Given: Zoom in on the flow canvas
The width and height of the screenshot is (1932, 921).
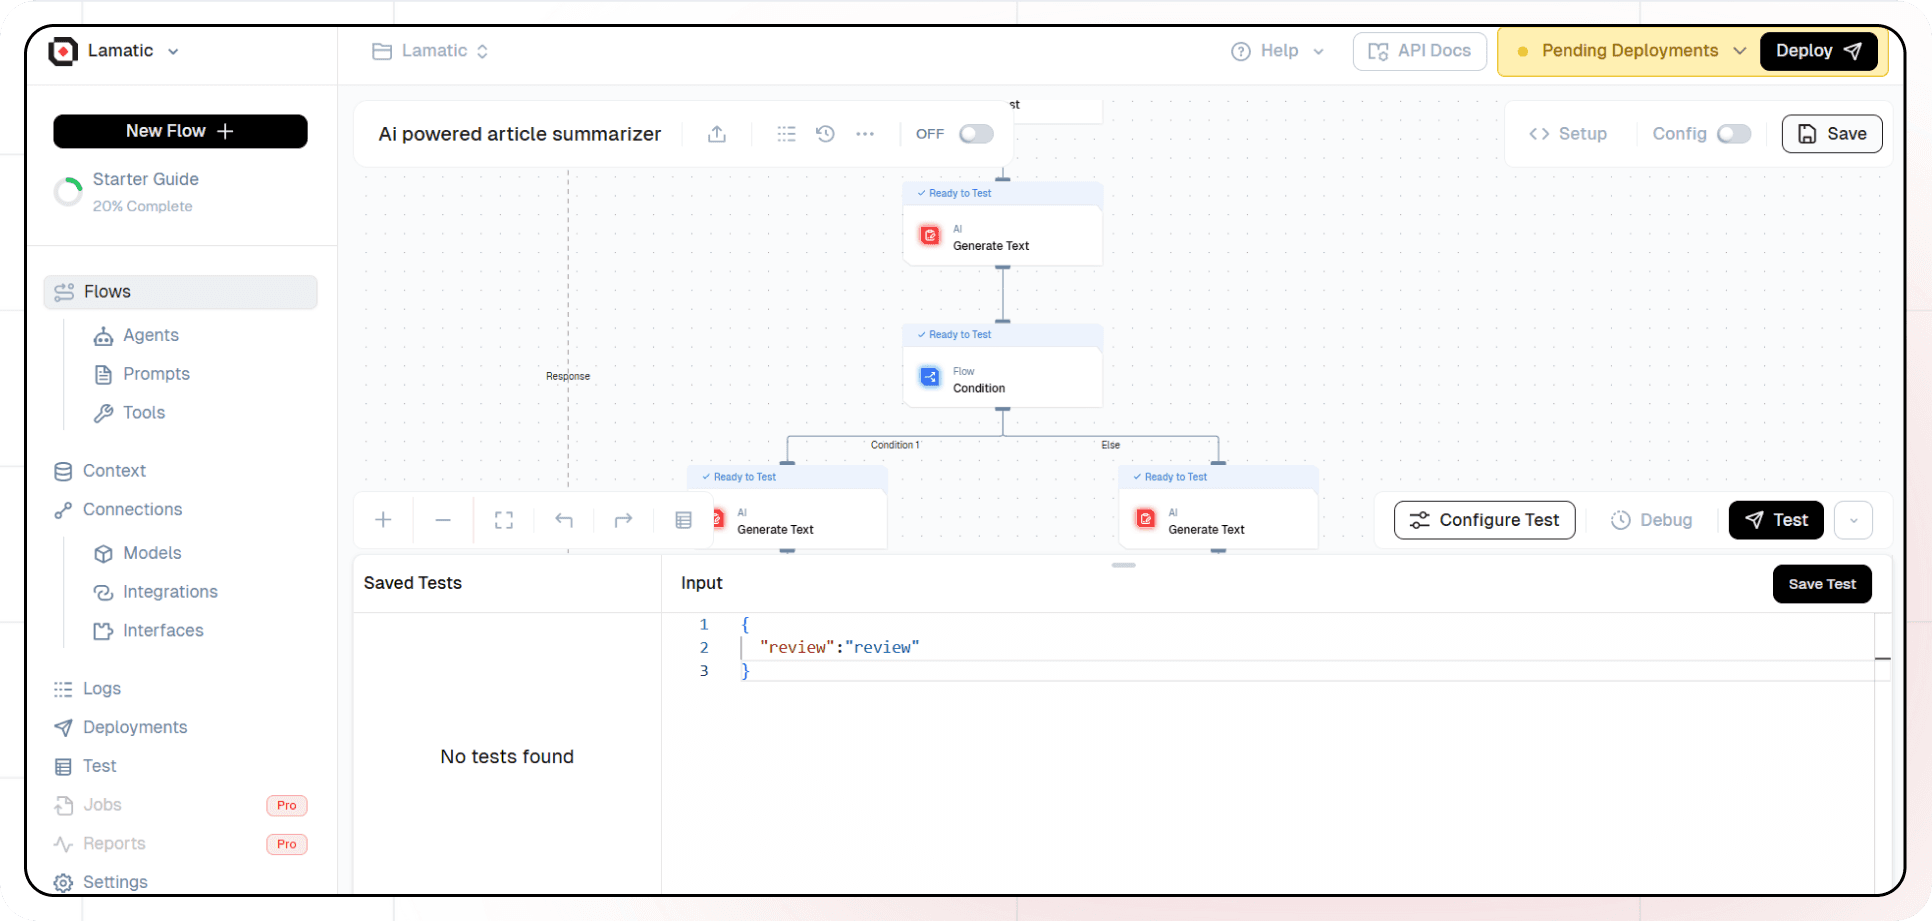Looking at the screenshot, I should (x=383, y=520).
